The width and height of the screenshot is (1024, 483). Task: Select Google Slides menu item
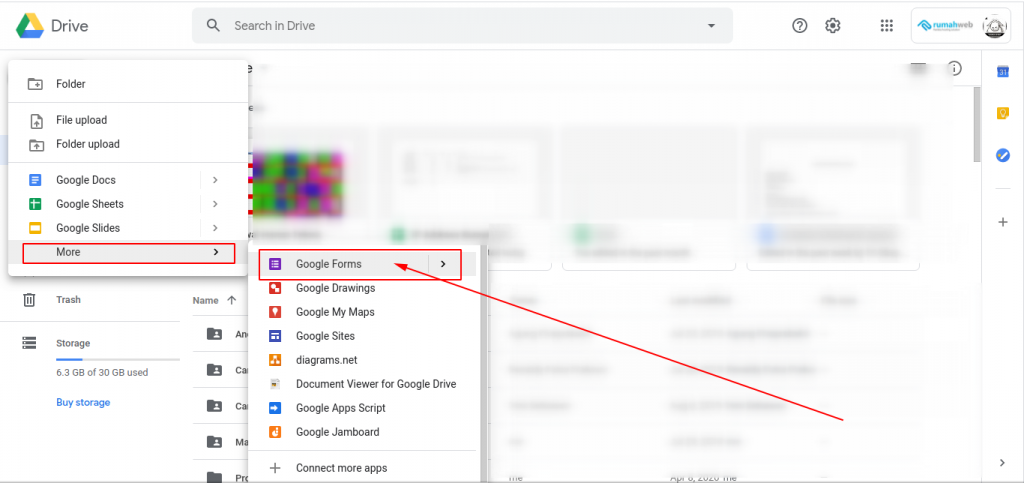point(128,228)
